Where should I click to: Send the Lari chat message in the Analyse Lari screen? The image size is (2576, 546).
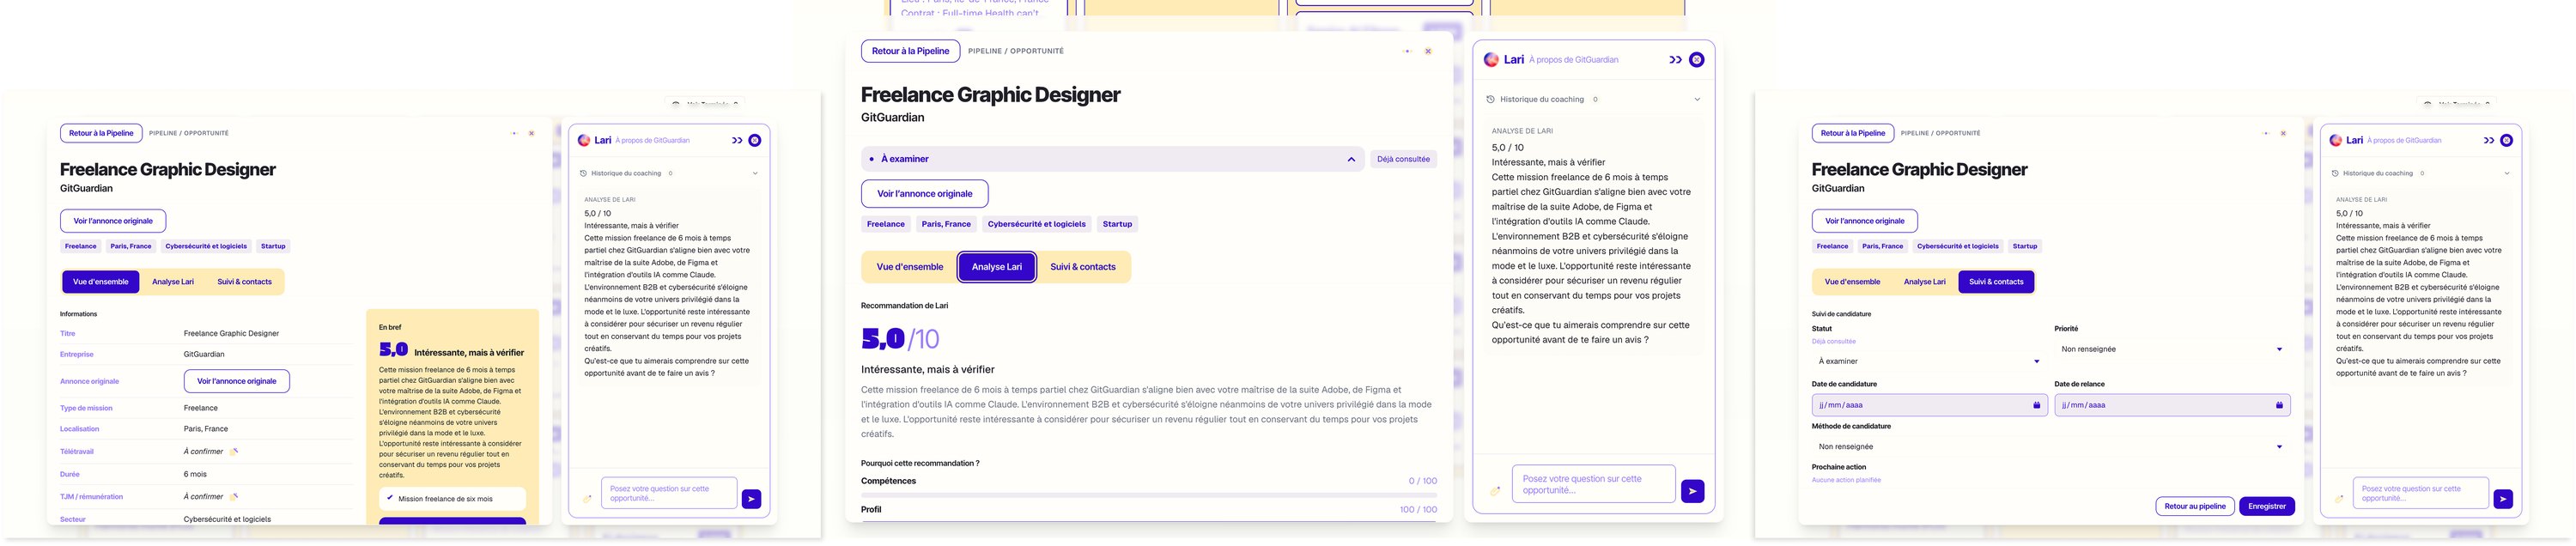(1692, 491)
